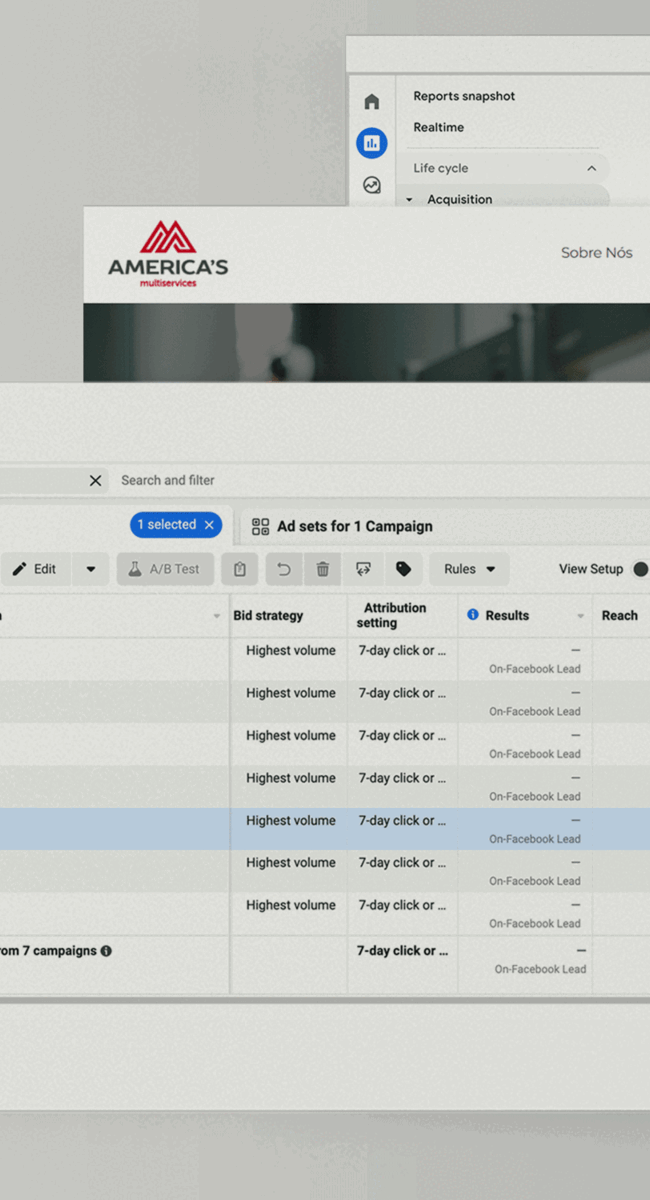Click the undo arrow icon
Image resolution: width=650 pixels, height=1200 pixels.
click(x=284, y=569)
